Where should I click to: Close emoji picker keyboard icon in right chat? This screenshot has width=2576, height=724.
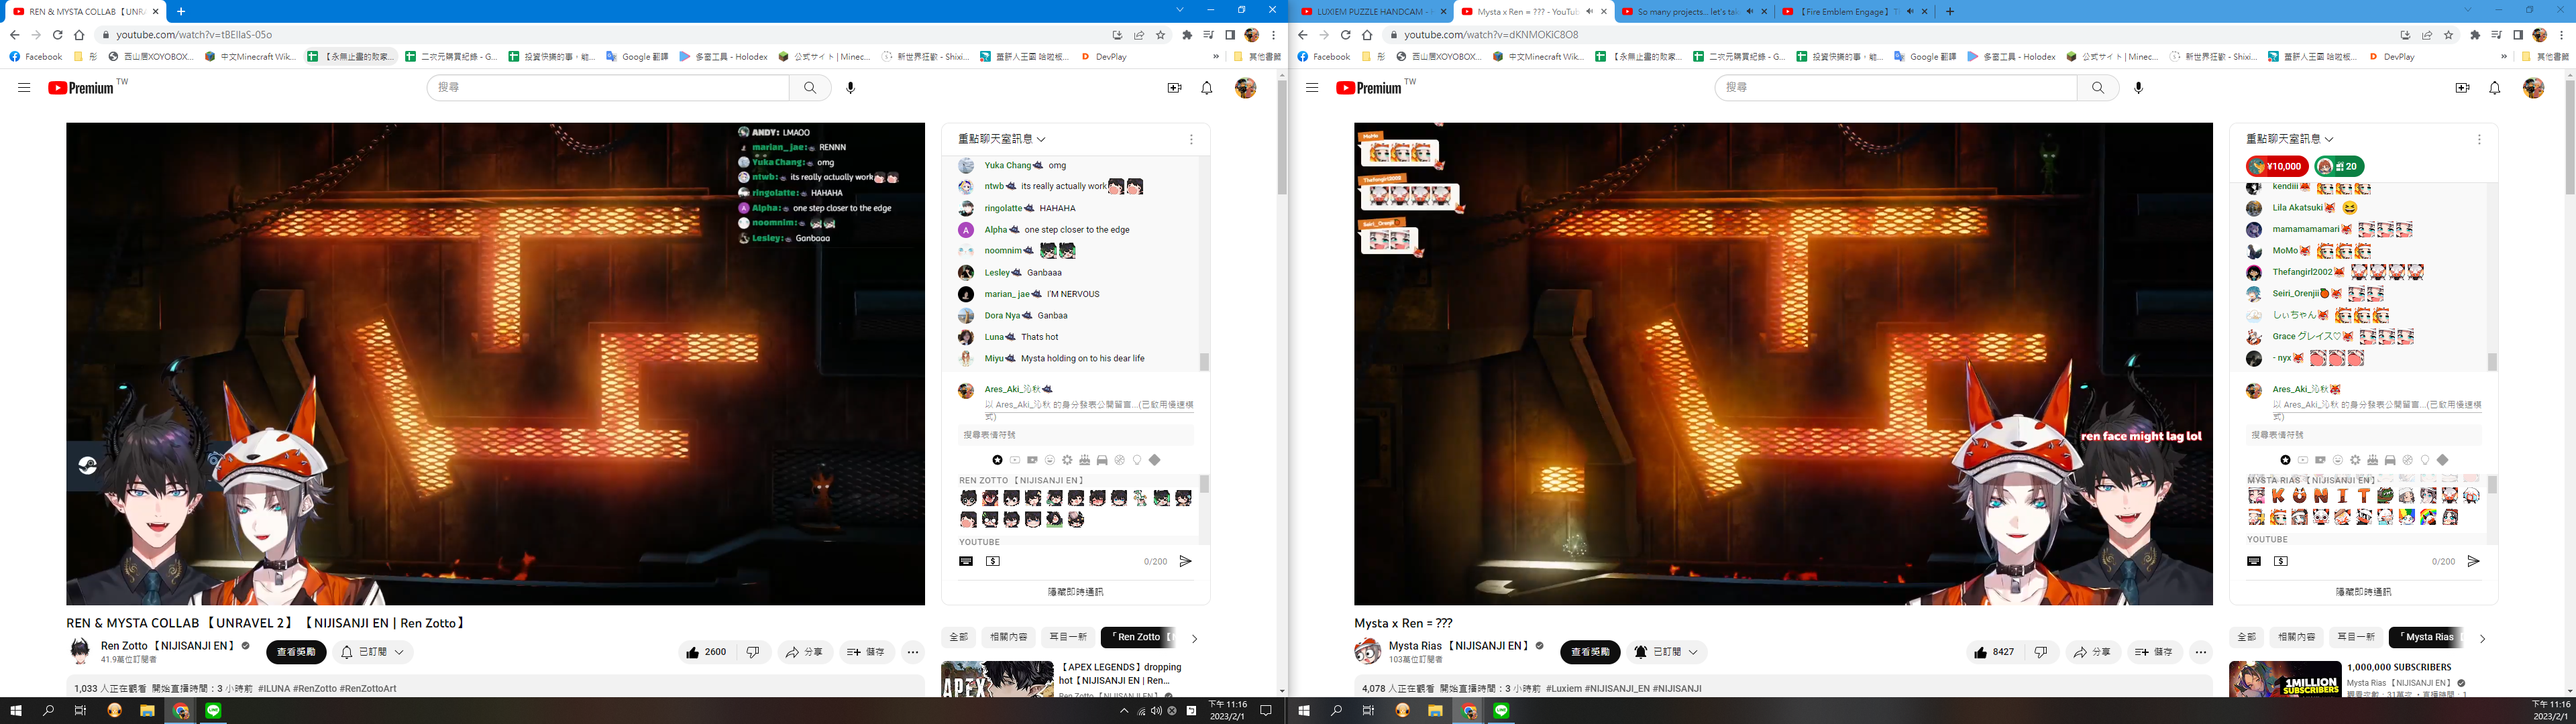(x=2253, y=561)
